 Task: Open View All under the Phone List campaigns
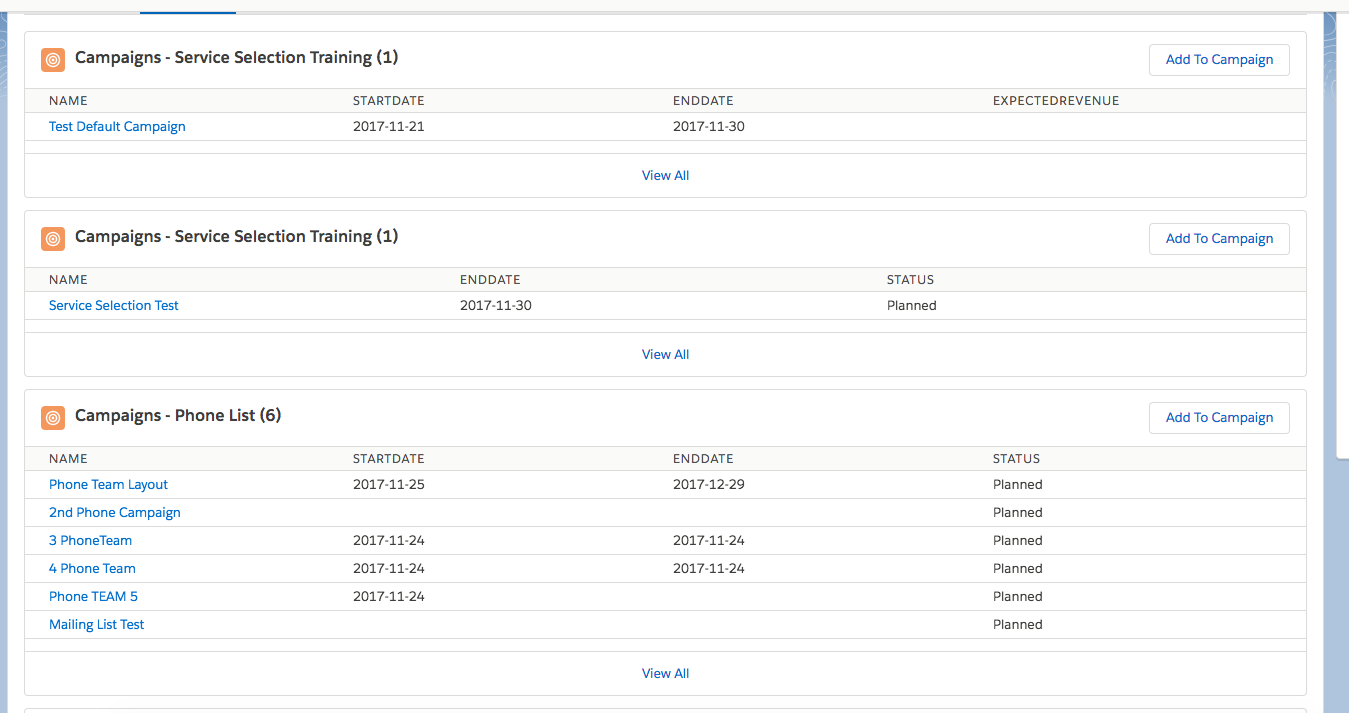click(x=665, y=673)
